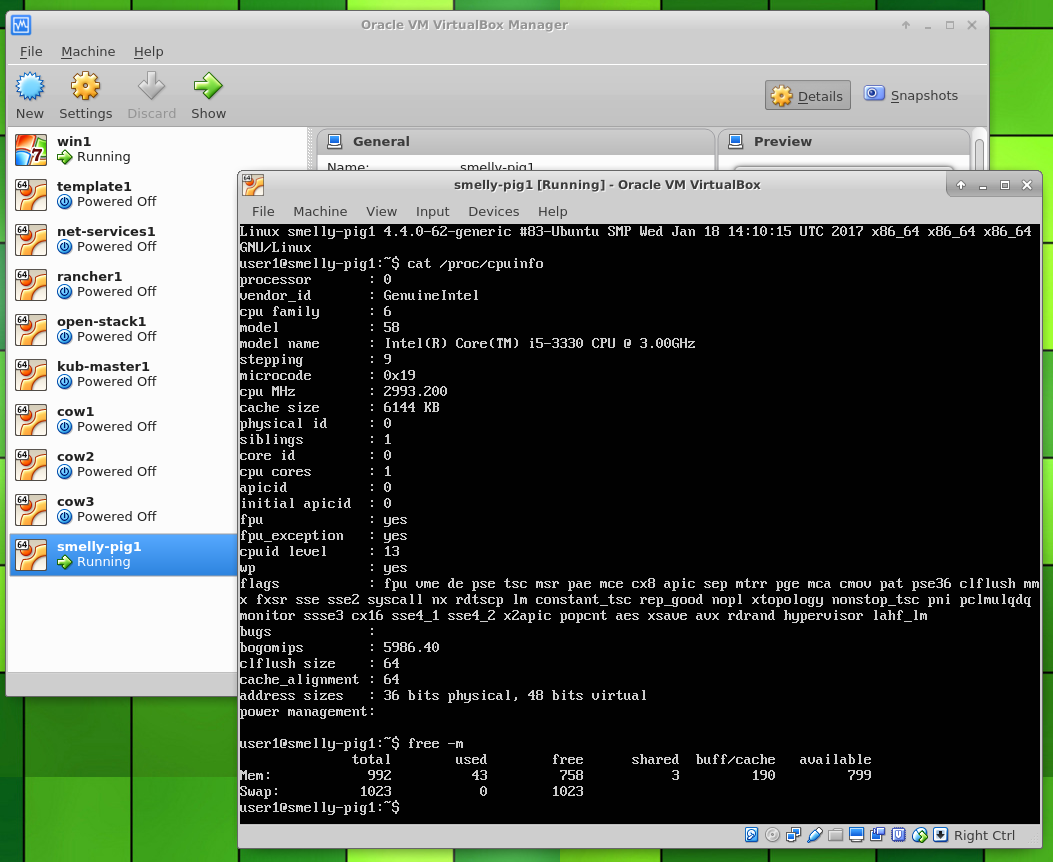Open the Manager File menu

click(31, 52)
